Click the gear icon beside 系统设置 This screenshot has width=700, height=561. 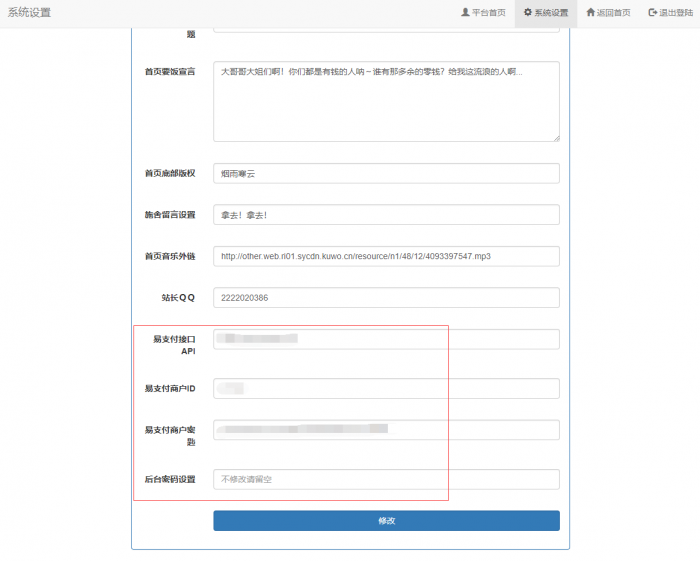[528, 13]
